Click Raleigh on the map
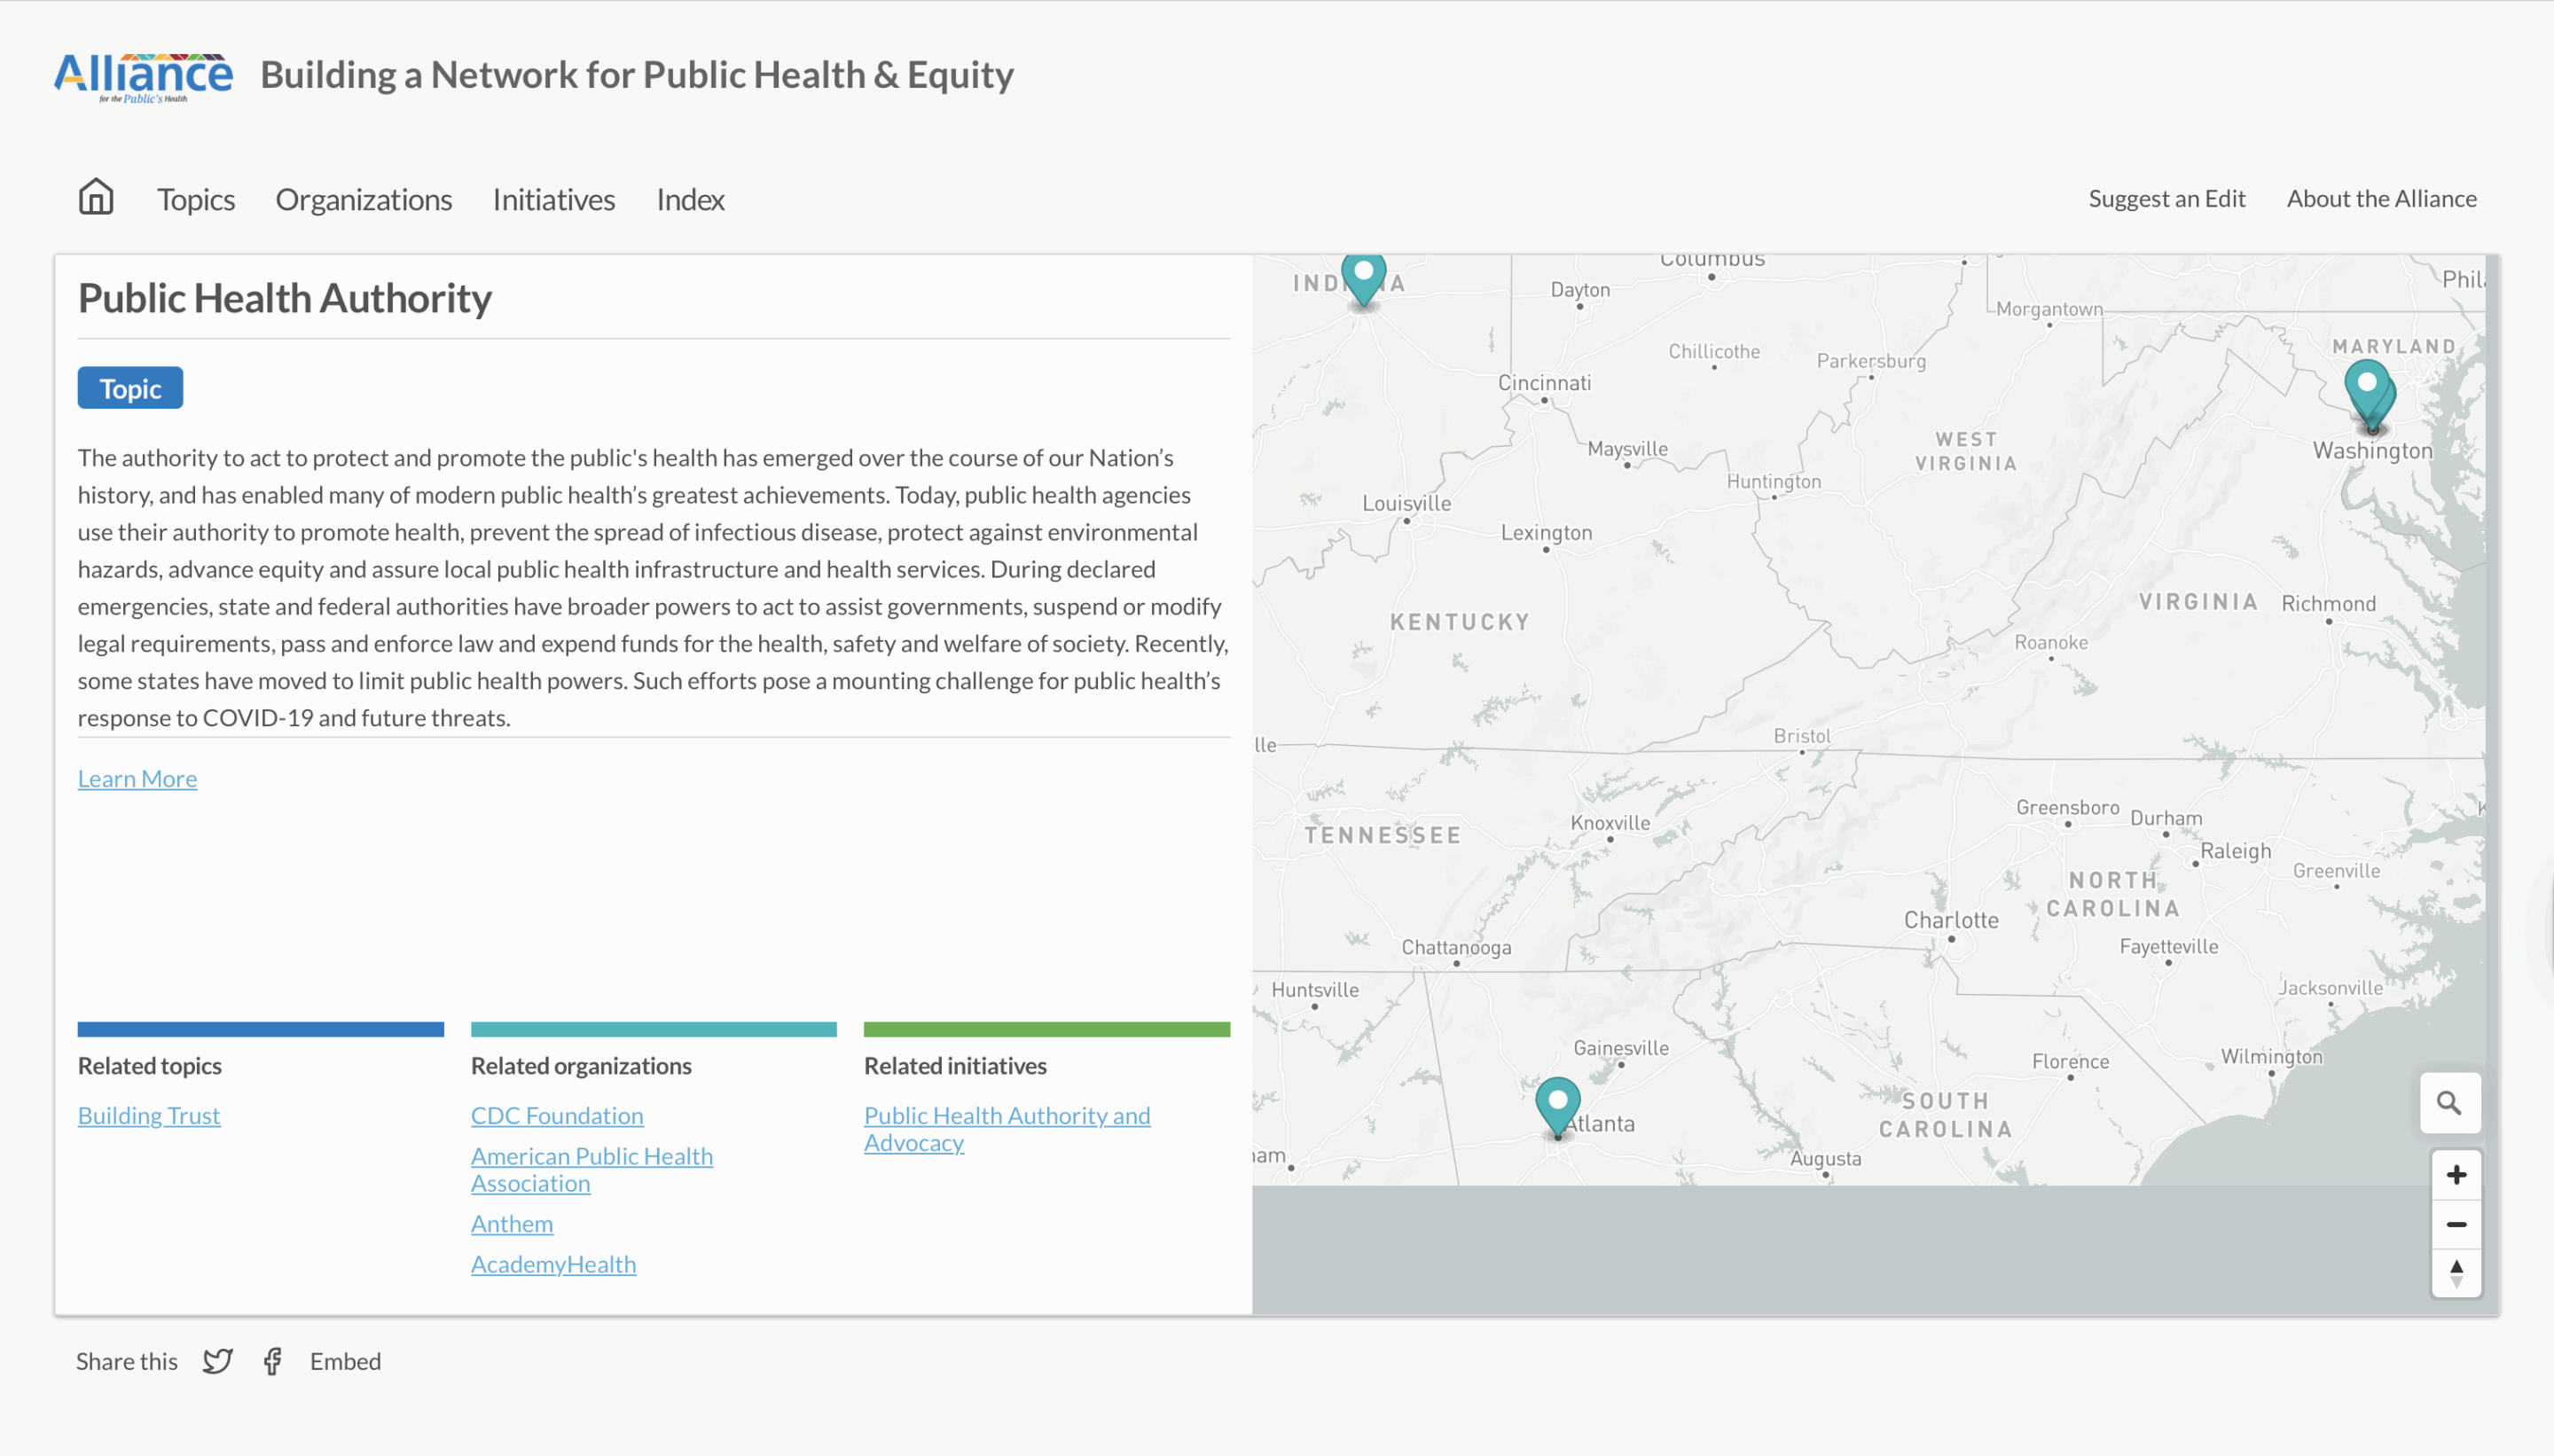 (x=2236, y=851)
